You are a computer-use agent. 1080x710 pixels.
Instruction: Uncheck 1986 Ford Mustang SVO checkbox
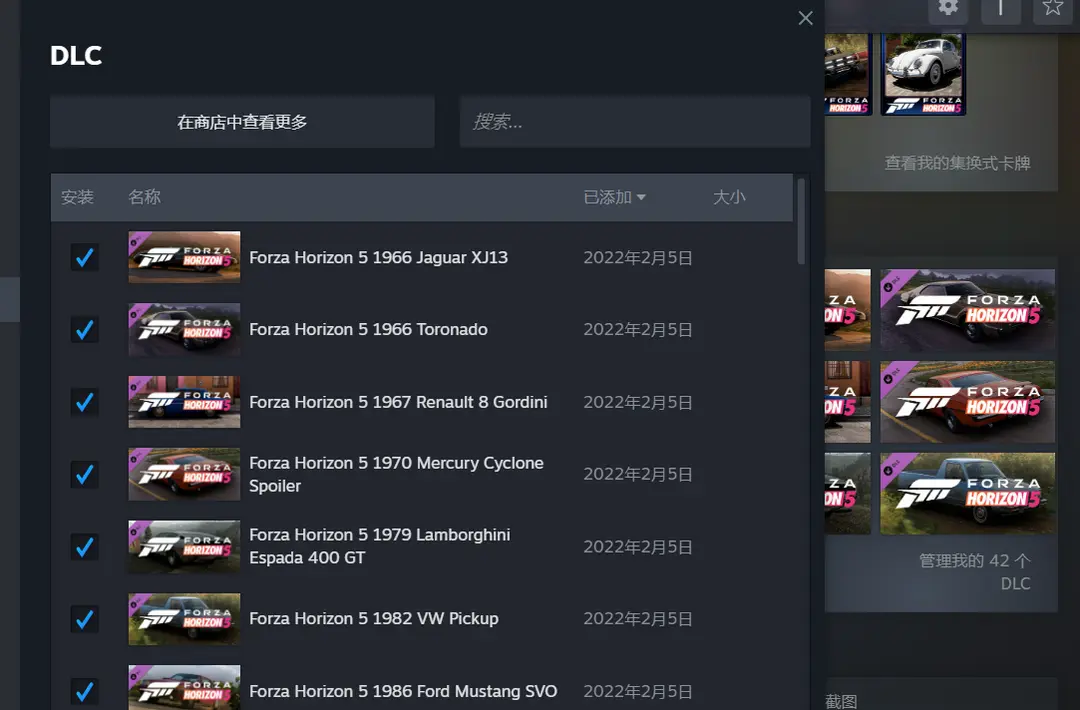tap(85, 691)
